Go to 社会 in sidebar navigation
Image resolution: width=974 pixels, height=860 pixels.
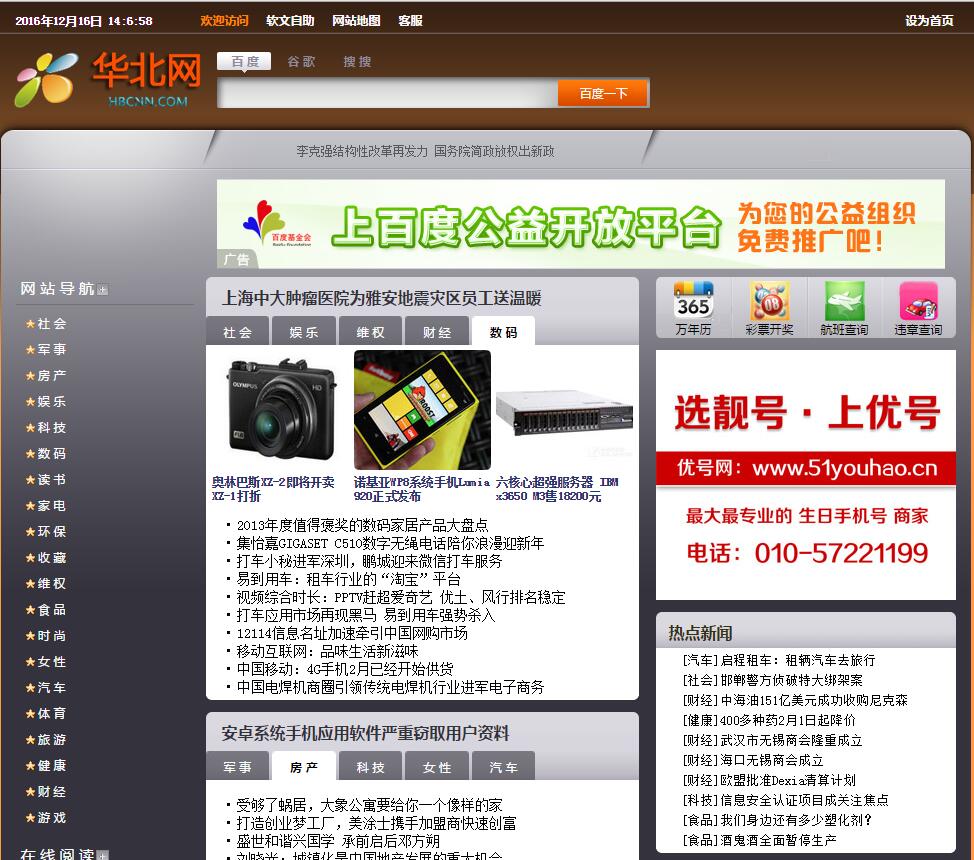click(x=52, y=324)
